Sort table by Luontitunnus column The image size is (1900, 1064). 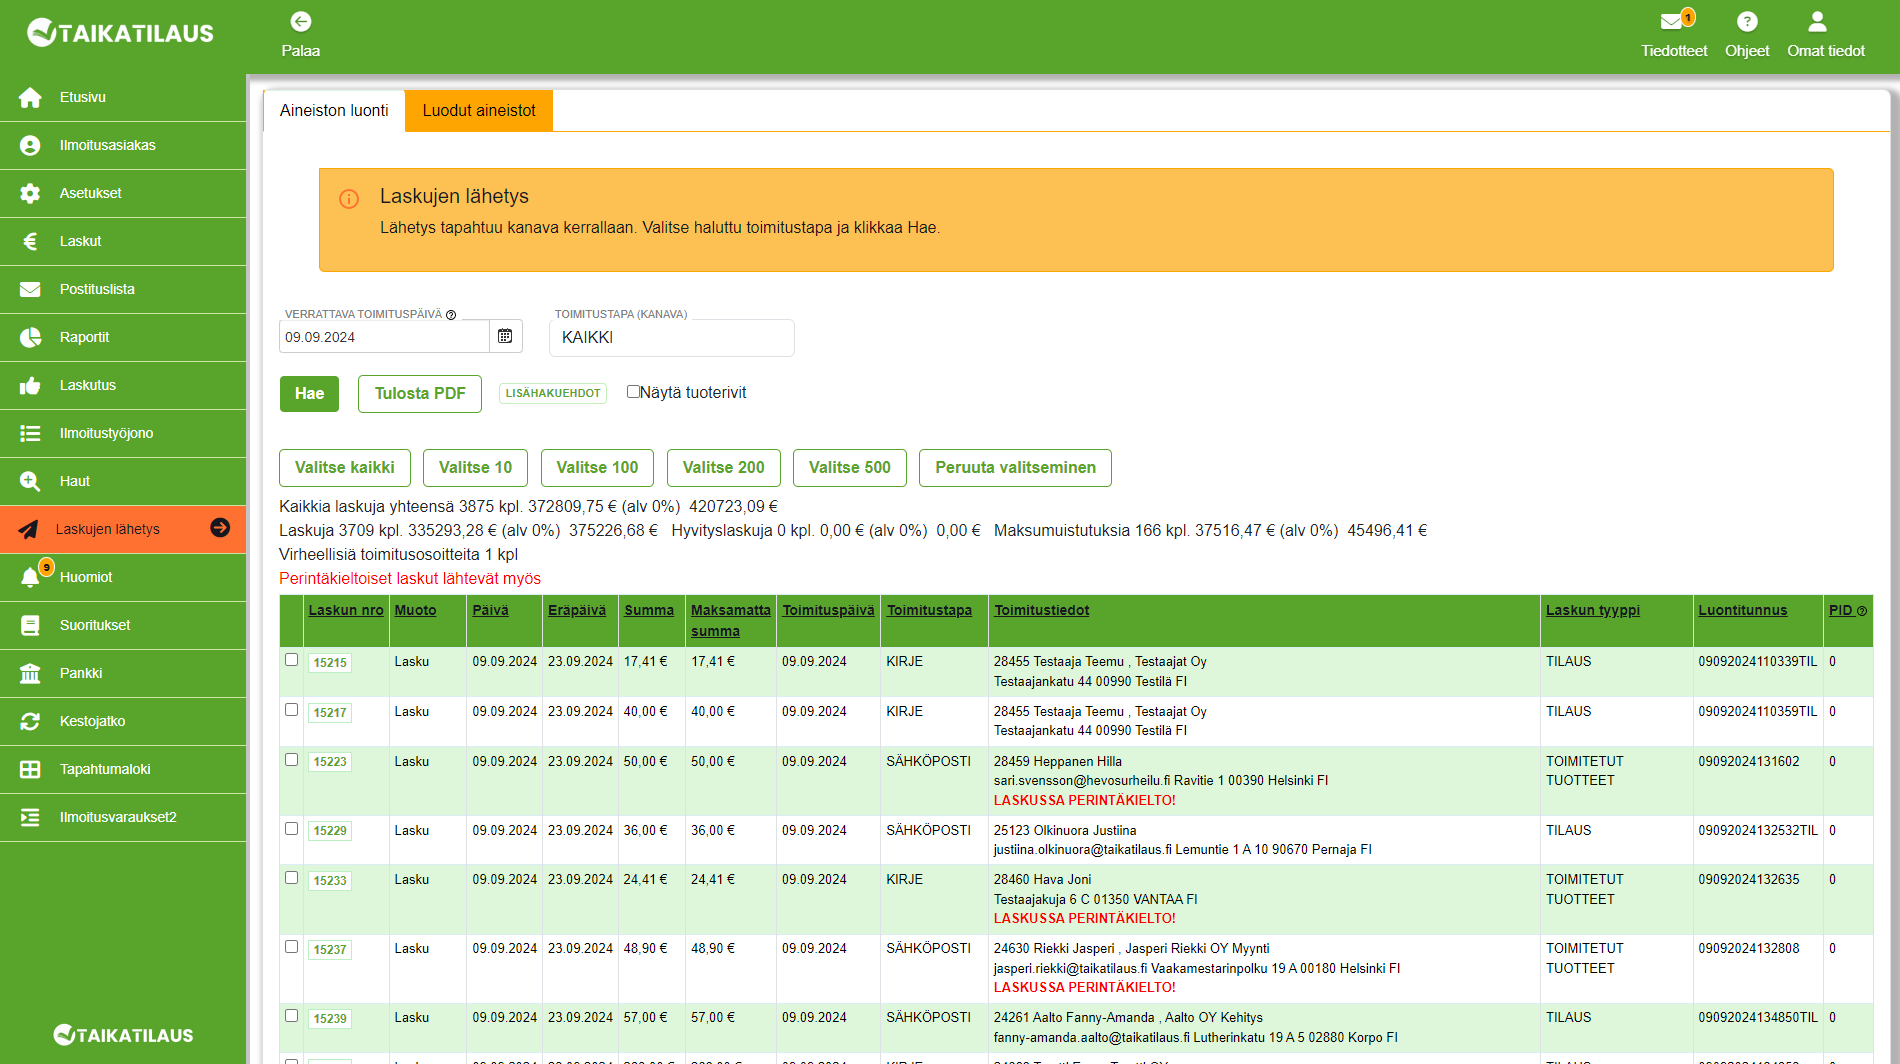click(x=1742, y=610)
